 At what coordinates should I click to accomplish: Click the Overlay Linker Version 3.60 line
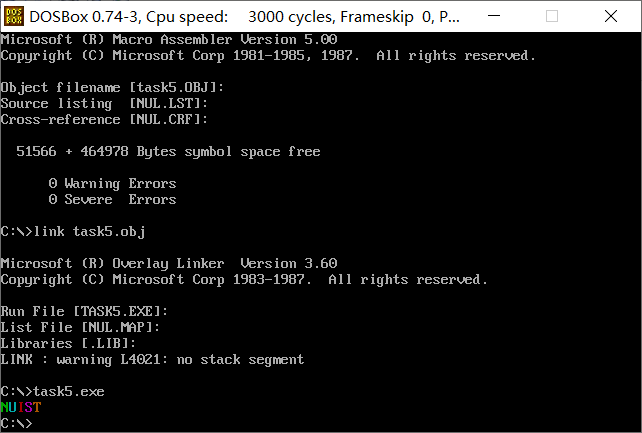169,264
